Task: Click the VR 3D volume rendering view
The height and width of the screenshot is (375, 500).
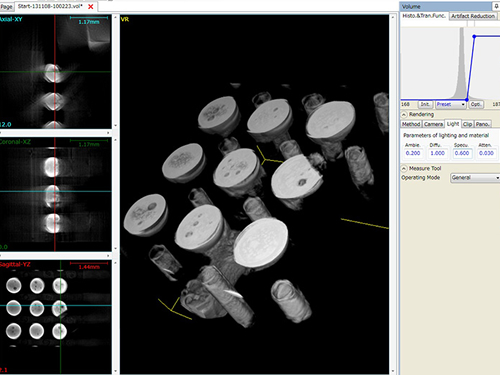Action: click(x=254, y=194)
